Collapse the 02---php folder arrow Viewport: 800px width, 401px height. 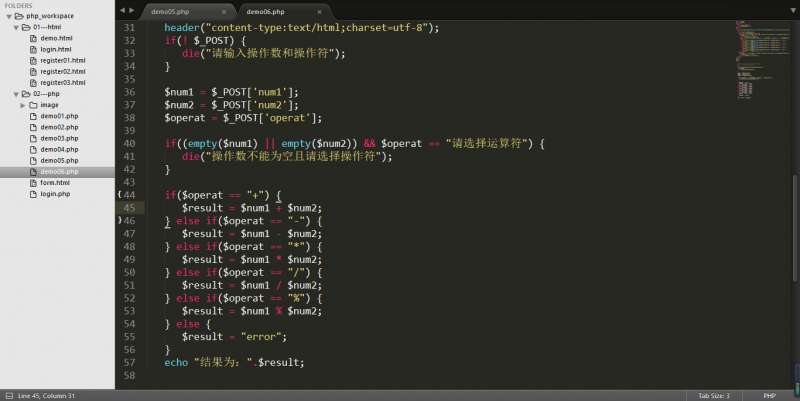pos(17,93)
